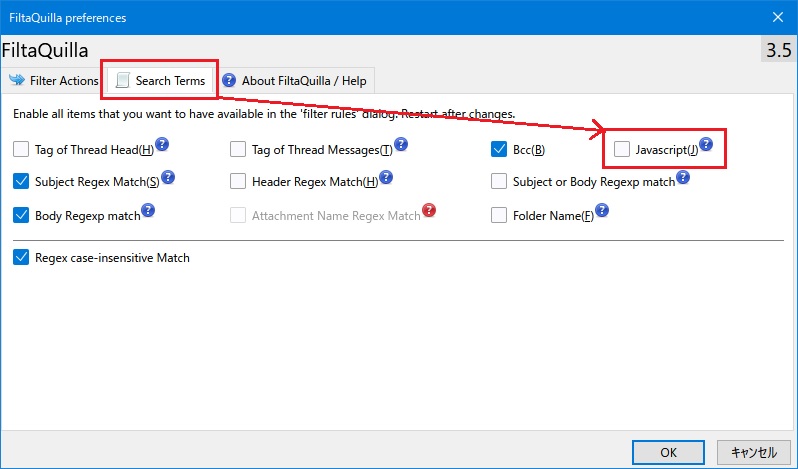Click red help icon beside Attachment Name Regex
This screenshot has width=798, height=469.
point(429,210)
